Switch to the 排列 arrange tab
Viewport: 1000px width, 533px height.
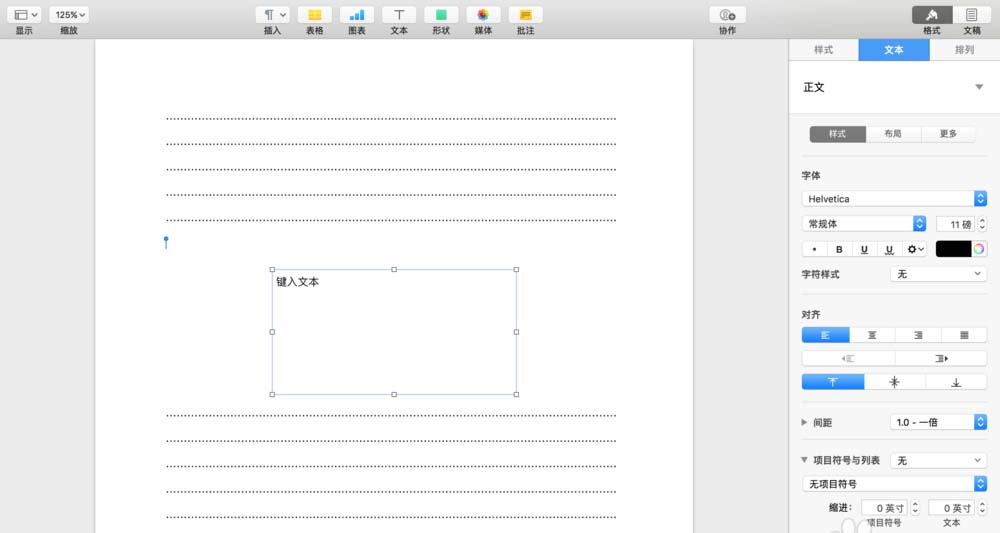(964, 50)
